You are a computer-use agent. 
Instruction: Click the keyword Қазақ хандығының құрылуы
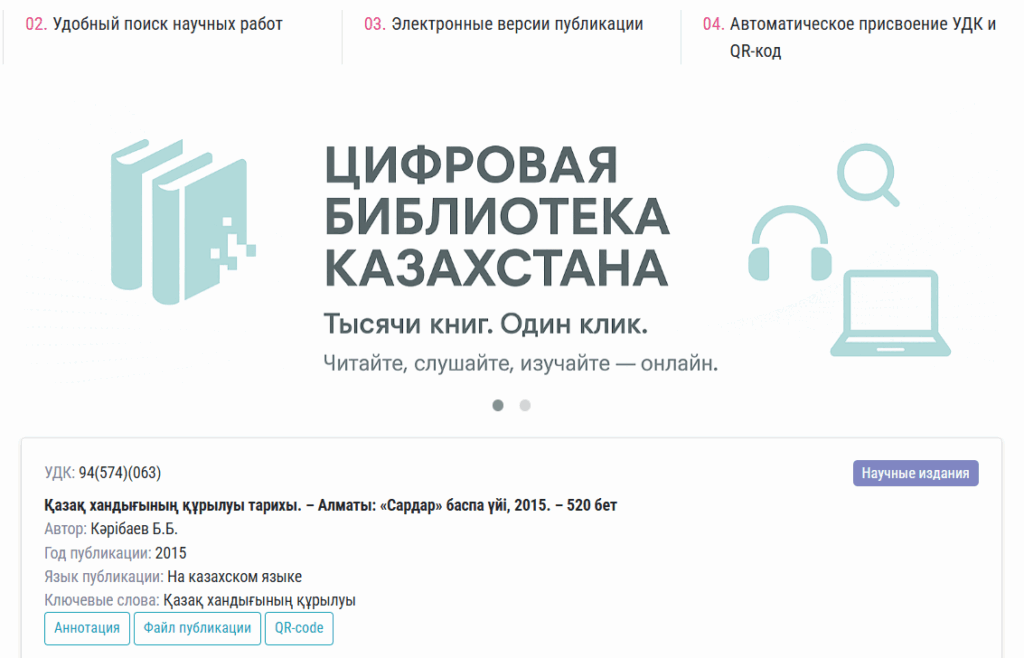pyautogui.click(x=259, y=600)
